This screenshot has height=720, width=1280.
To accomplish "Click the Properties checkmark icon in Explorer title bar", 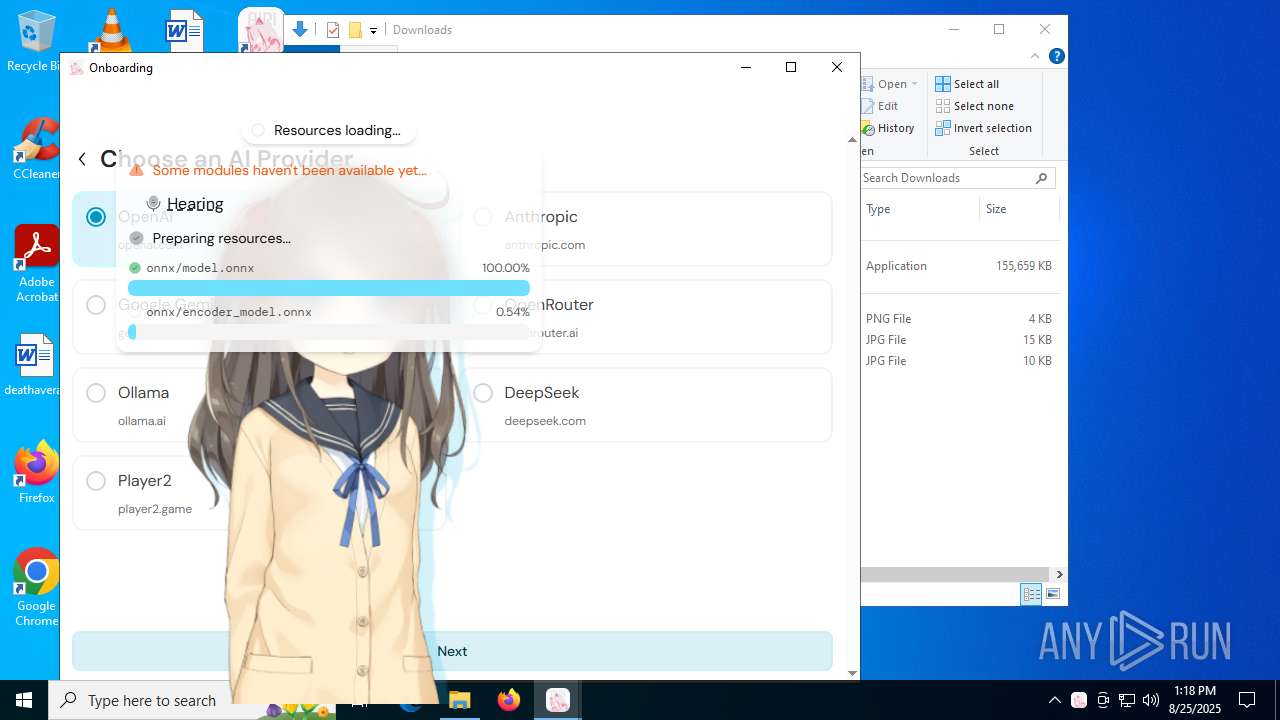I will pos(333,30).
